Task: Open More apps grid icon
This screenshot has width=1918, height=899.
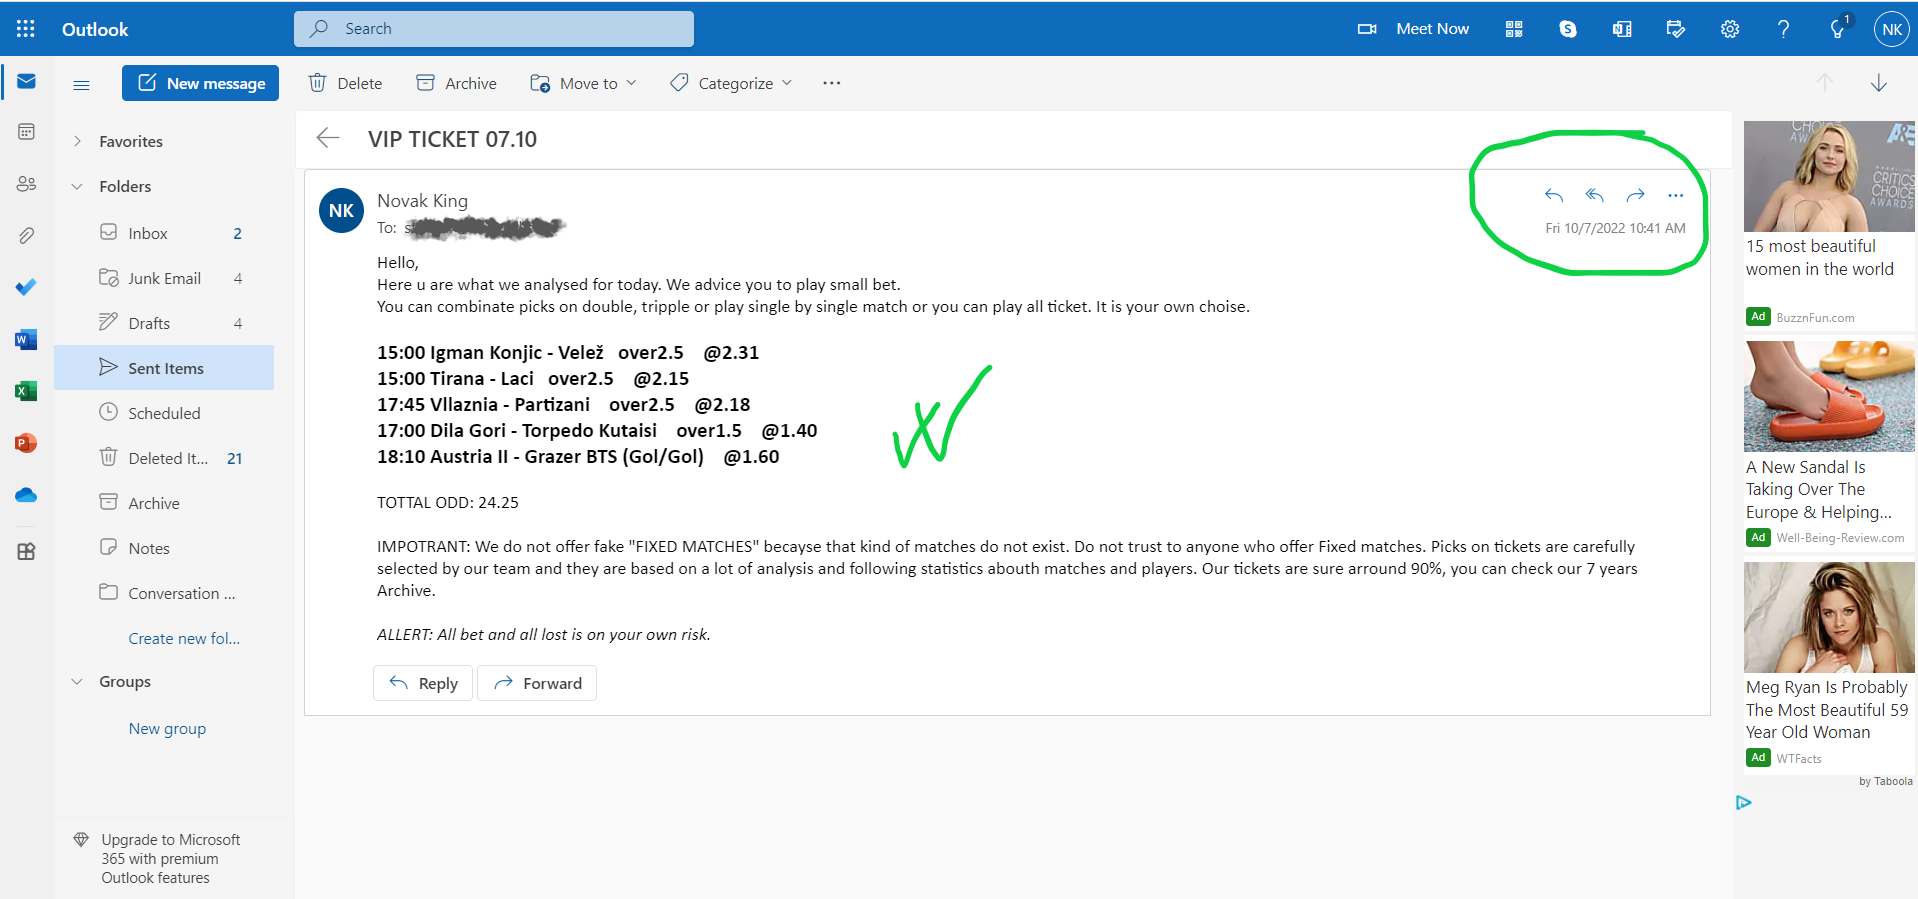Action: [27, 551]
